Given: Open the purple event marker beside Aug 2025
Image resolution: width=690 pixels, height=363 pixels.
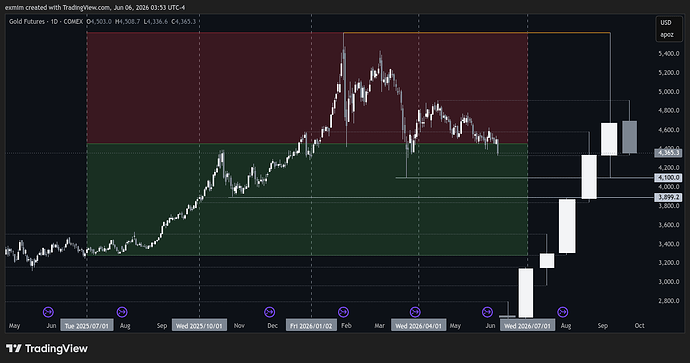Looking at the screenshot, I should 122,312.
